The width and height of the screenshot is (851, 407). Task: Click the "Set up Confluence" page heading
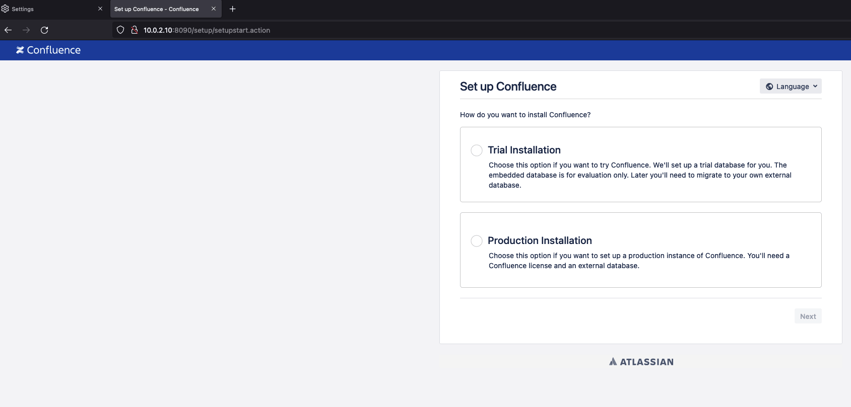point(508,86)
